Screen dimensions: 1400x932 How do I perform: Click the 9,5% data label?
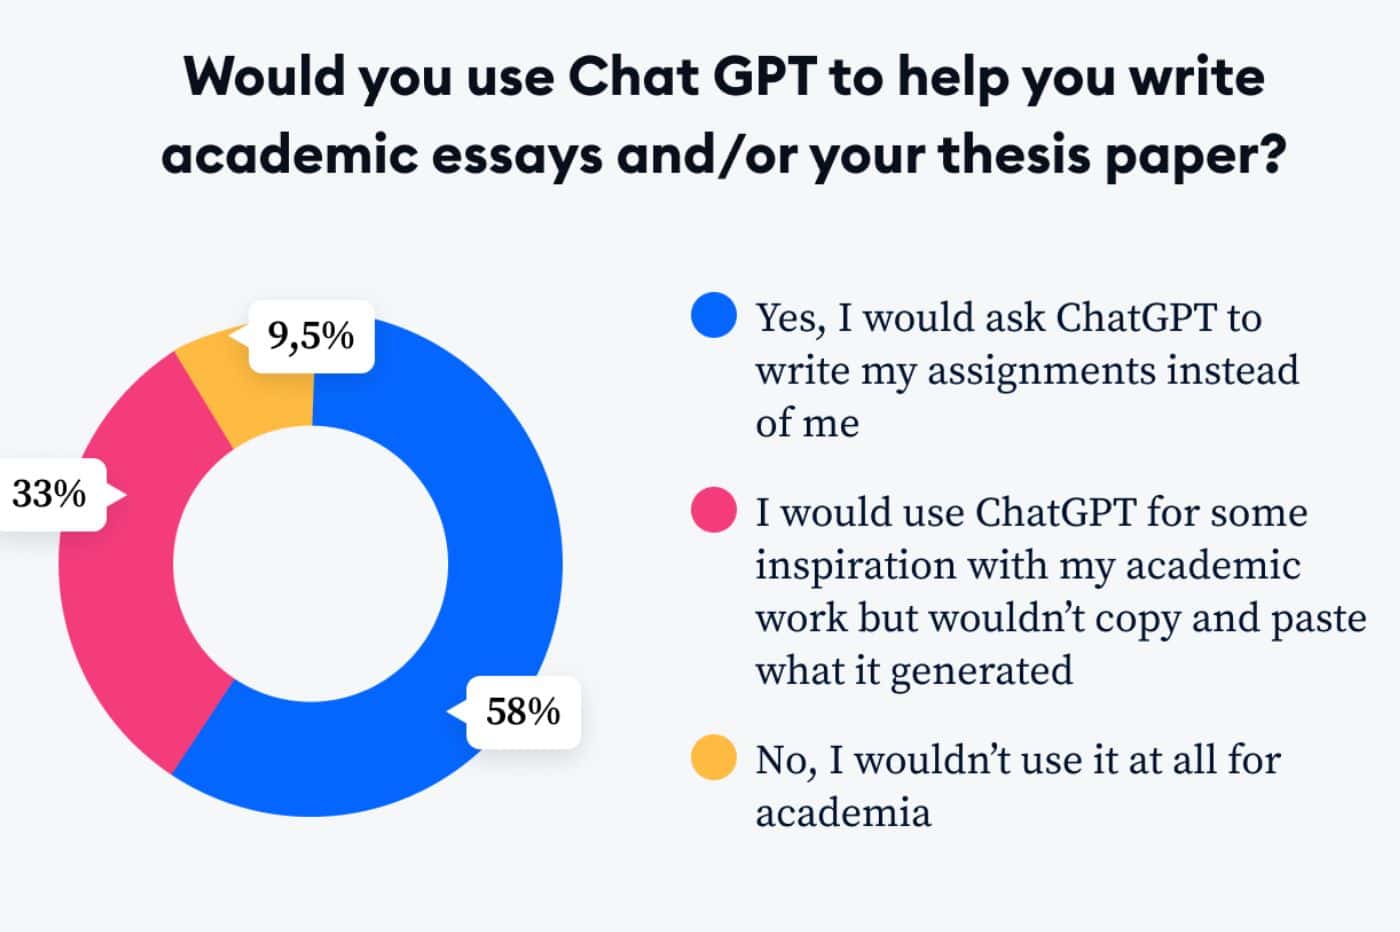[311, 336]
